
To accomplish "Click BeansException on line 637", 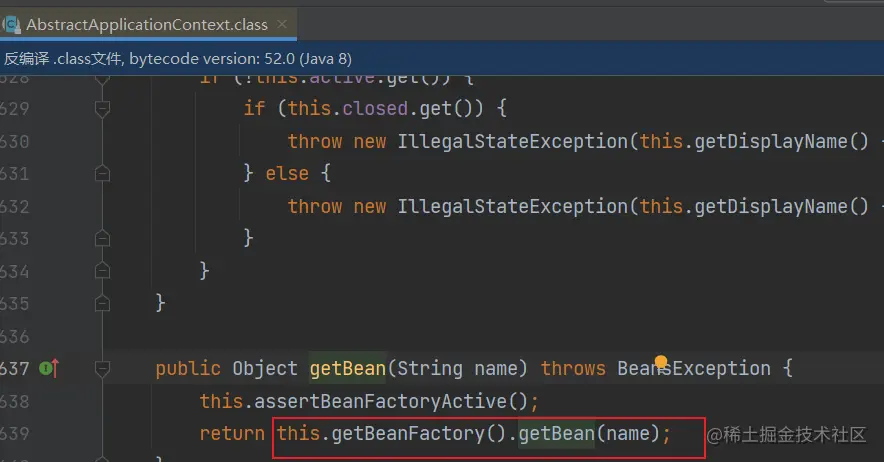I will pos(694,368).
